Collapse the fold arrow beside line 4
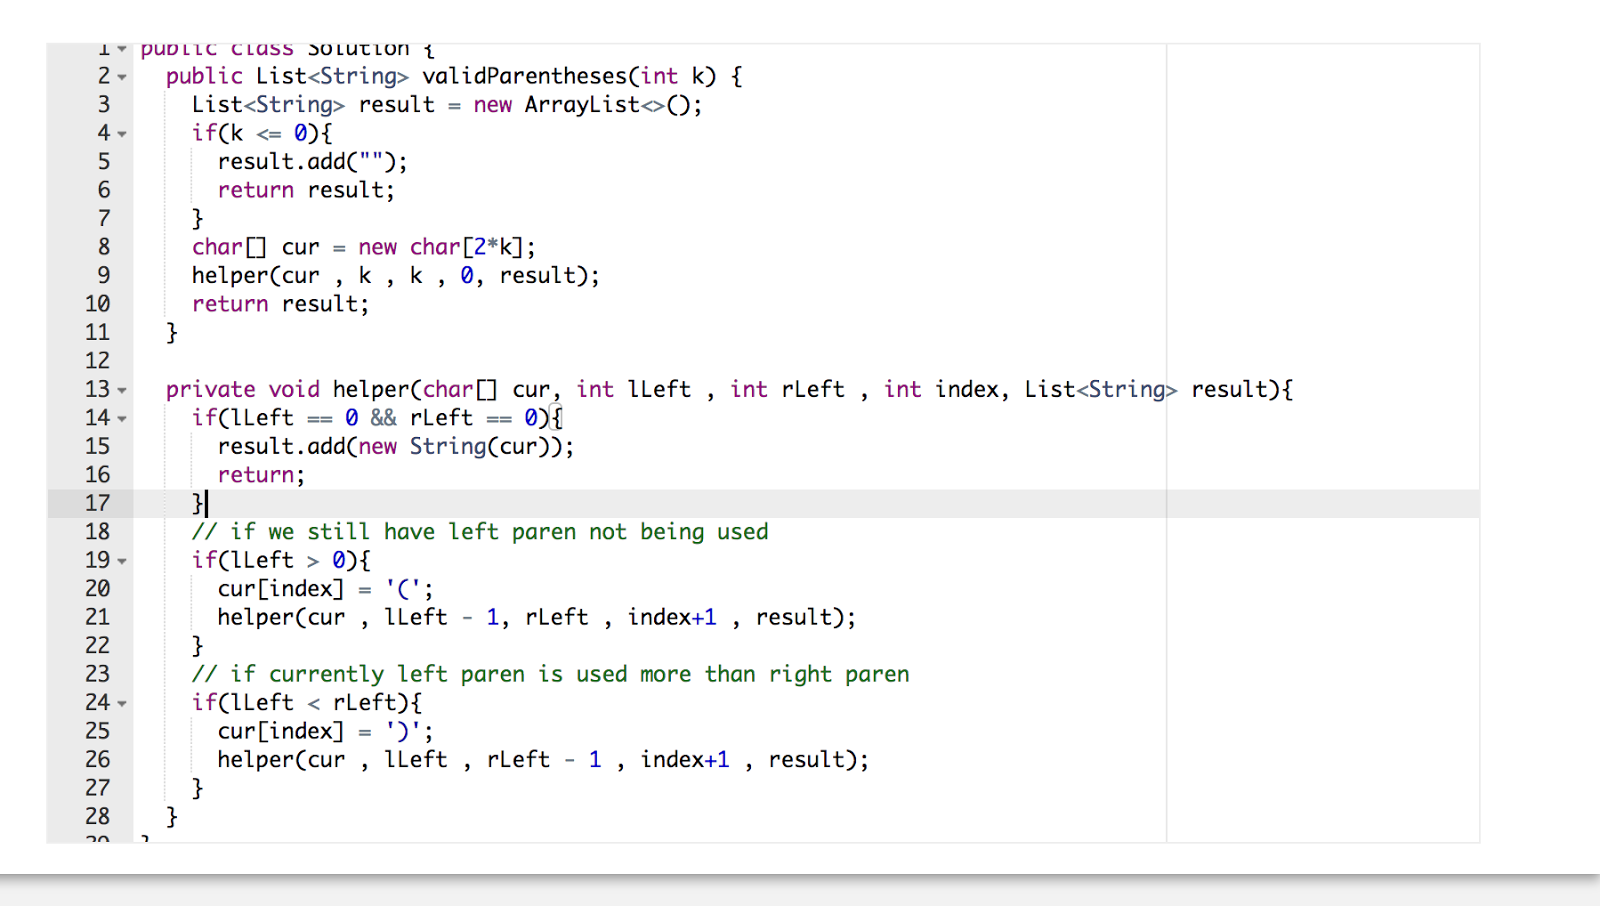 coord(121,133)
